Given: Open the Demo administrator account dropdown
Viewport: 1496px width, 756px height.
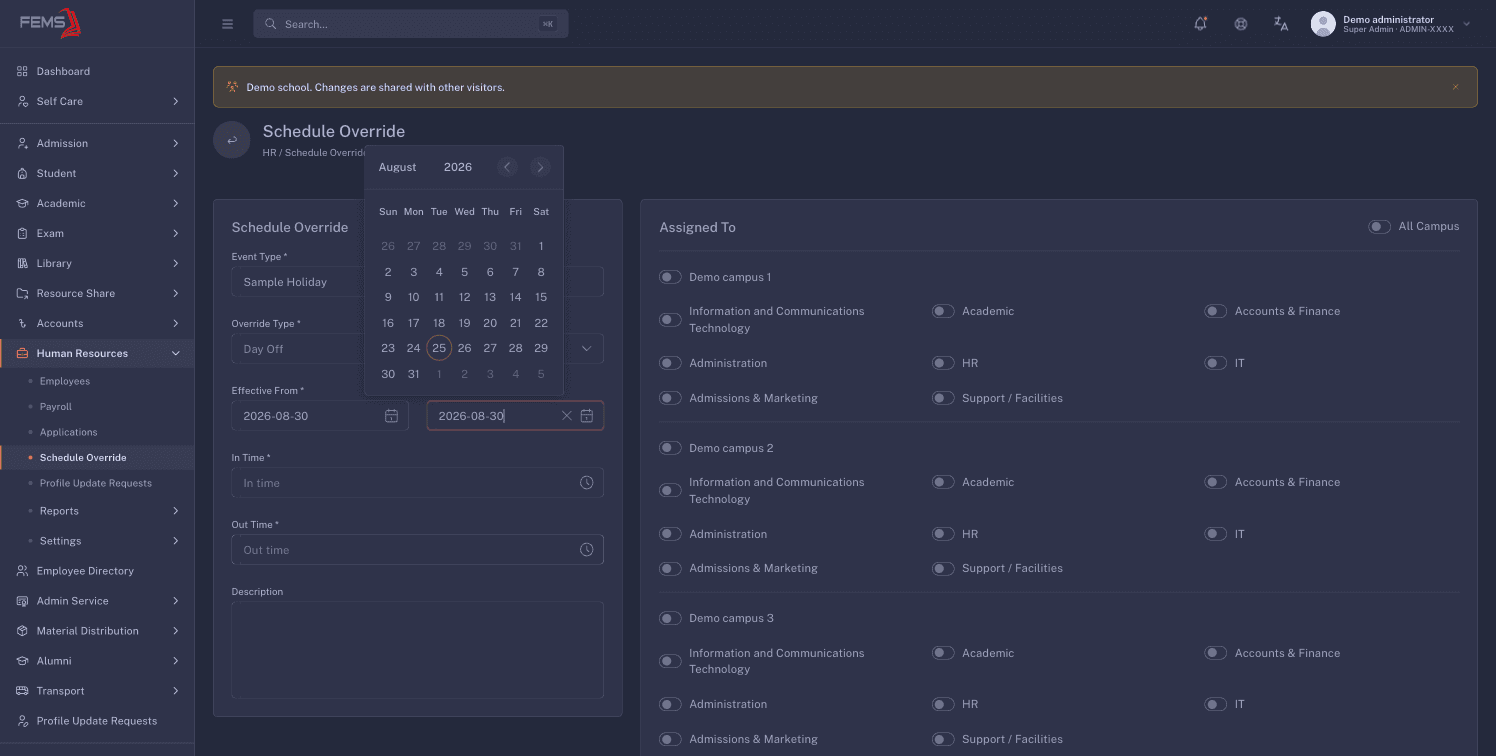Looking at the screenshot, I should (x=1391, y=24).
